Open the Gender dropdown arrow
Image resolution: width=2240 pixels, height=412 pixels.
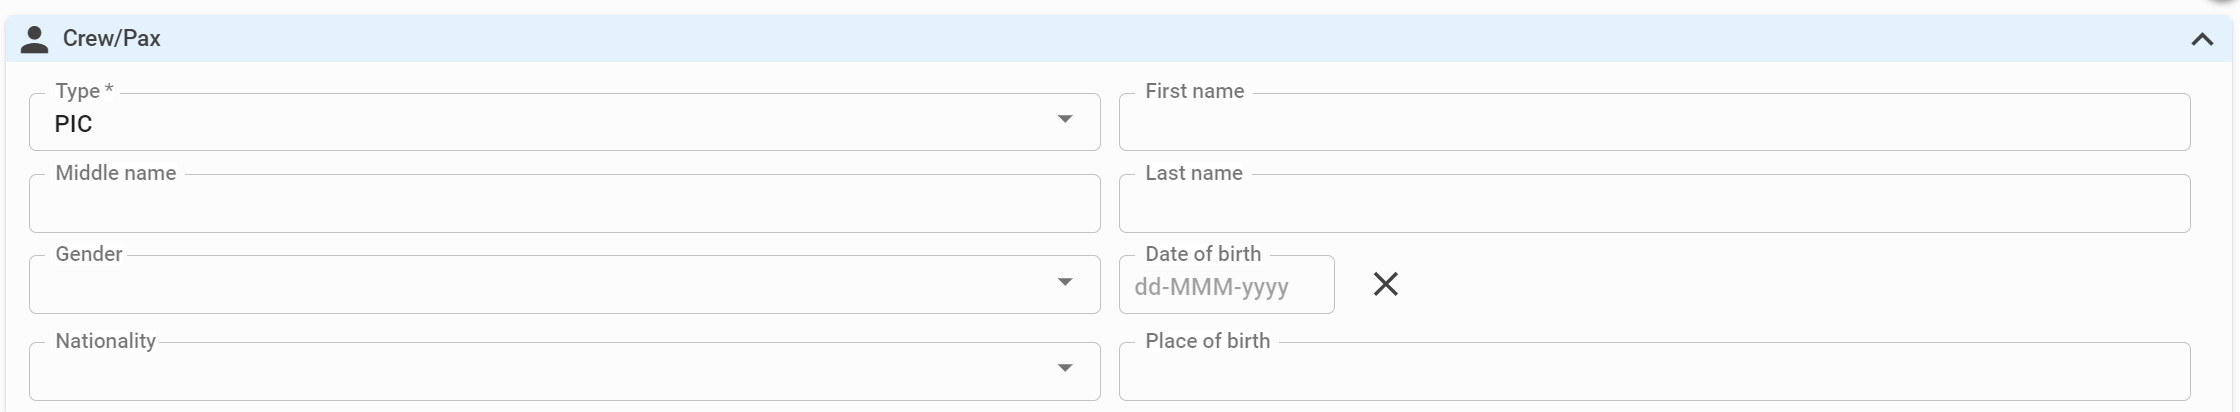coord(1065,282)
